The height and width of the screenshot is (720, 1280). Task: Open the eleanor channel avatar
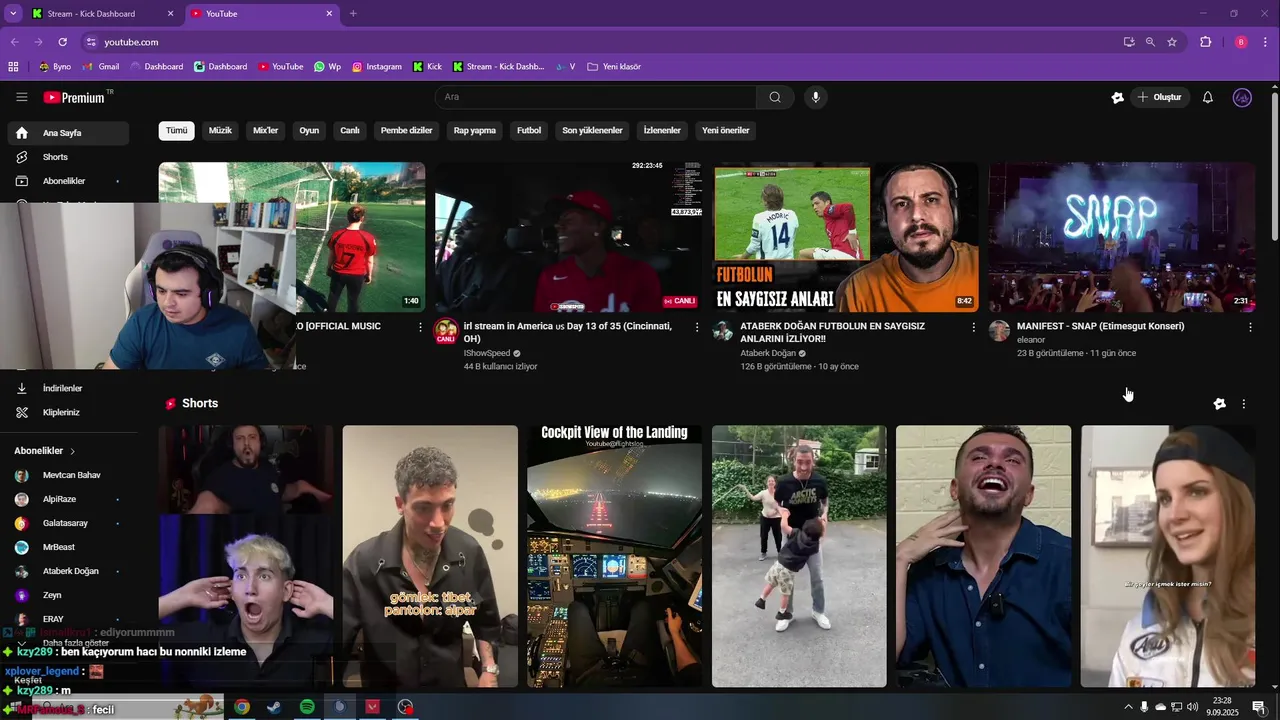coord(999,331)
